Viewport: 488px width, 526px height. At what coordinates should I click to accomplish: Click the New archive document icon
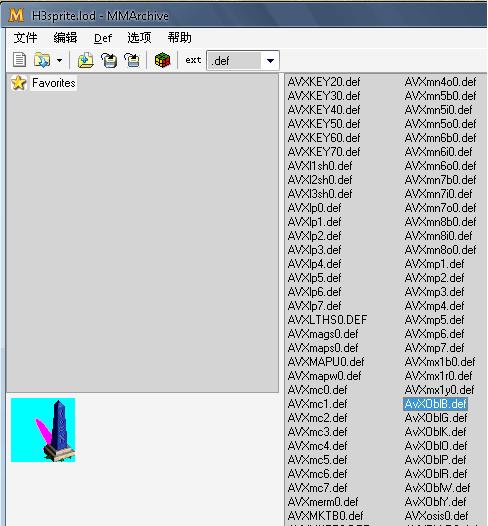pos(19,60)
